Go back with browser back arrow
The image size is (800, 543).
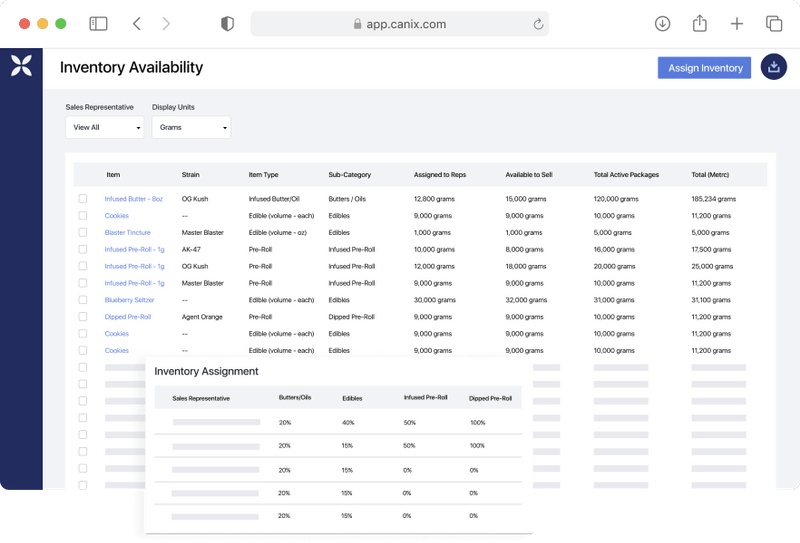[137, 23]
